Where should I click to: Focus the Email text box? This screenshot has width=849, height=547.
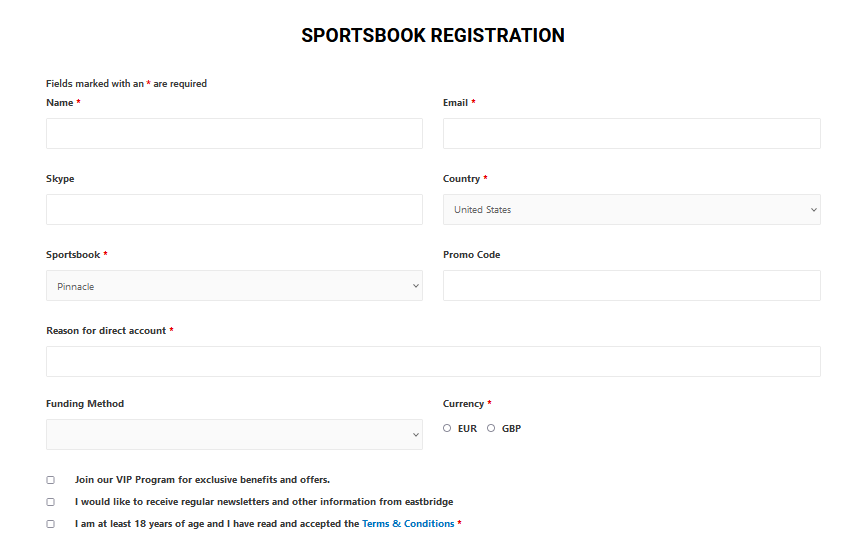[x=631, y=134]
